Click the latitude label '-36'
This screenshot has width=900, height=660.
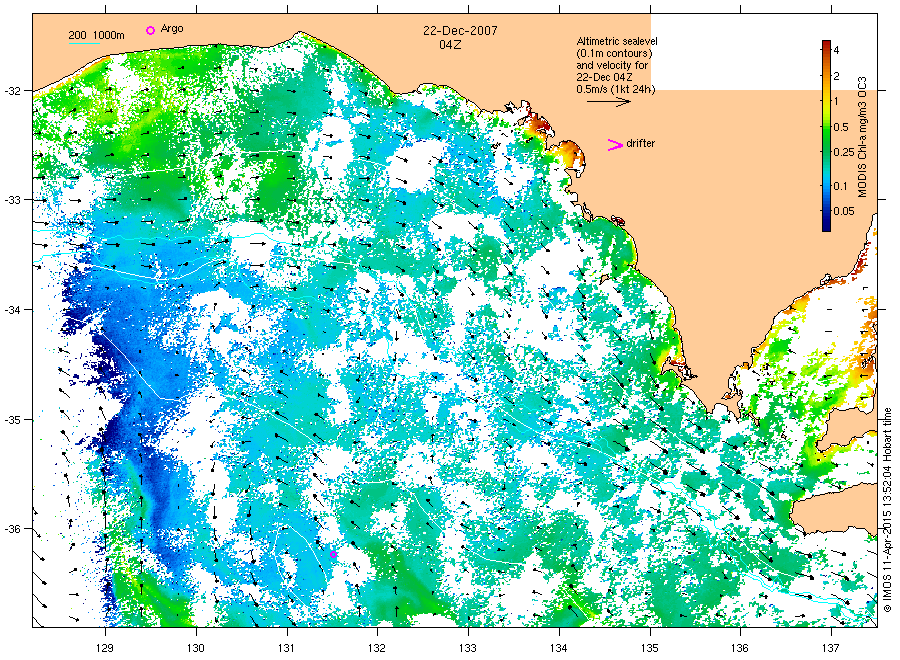tap(13, 529)
